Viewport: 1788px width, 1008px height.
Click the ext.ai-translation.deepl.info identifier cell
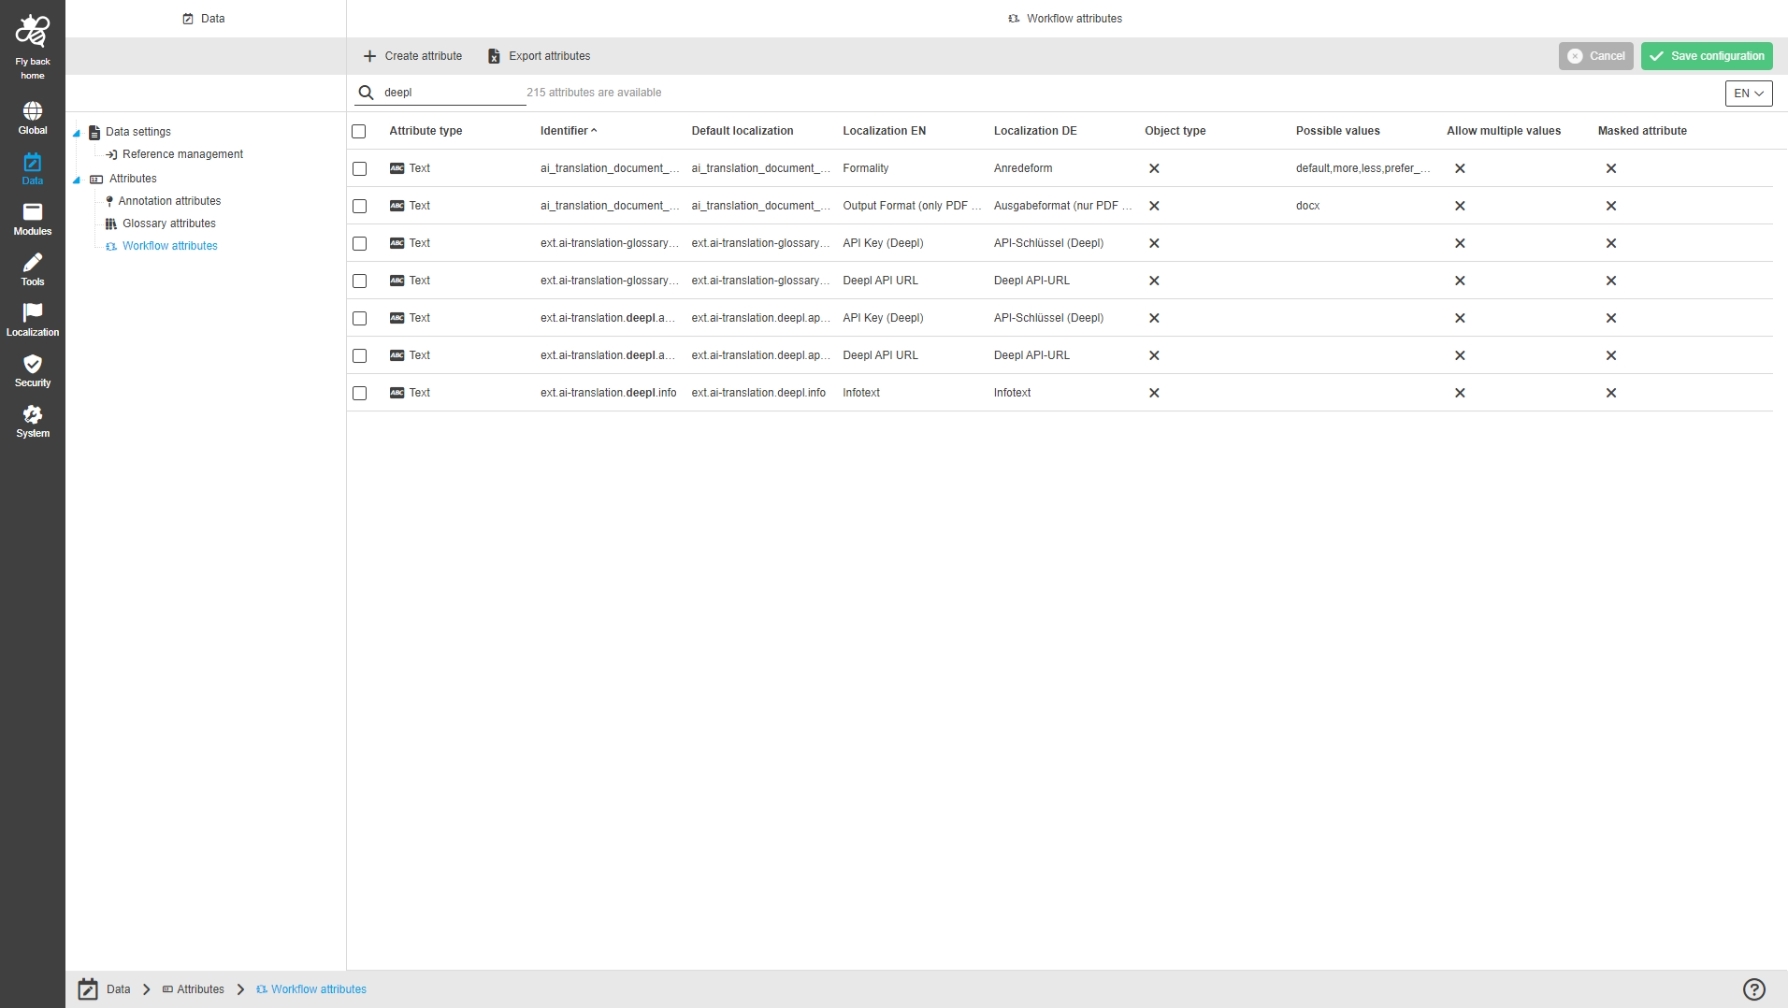(x=608, y=393)
